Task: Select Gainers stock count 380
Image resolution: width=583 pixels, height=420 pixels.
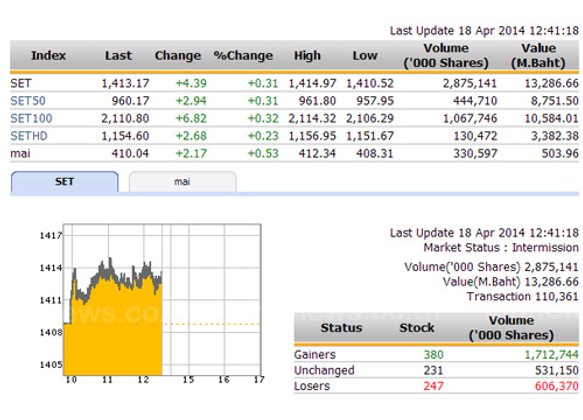Action: pyautogui.click(x=434, y=355)
